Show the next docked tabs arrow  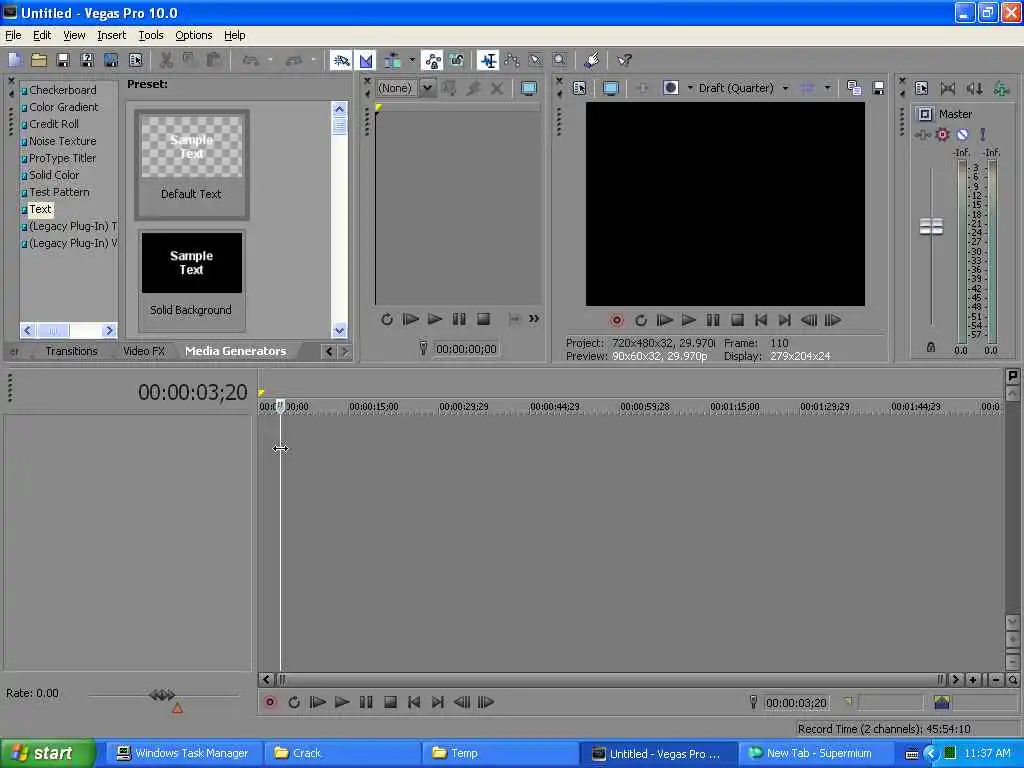coord(344,351)
